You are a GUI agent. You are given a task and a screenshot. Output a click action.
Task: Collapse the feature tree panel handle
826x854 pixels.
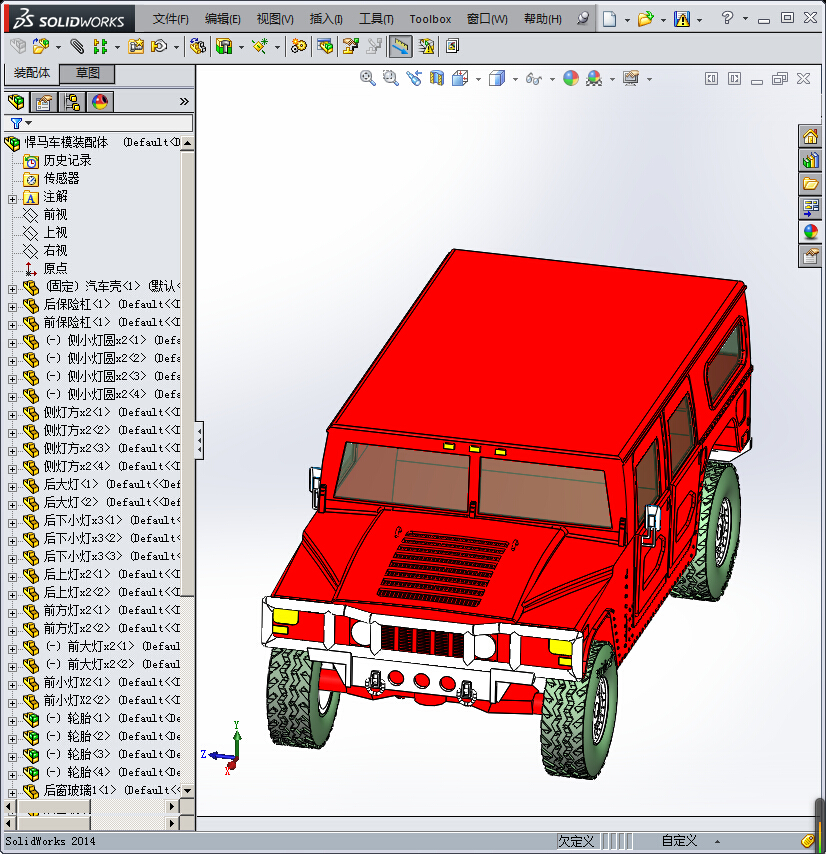pyautogui.click(x=199, y=440)
